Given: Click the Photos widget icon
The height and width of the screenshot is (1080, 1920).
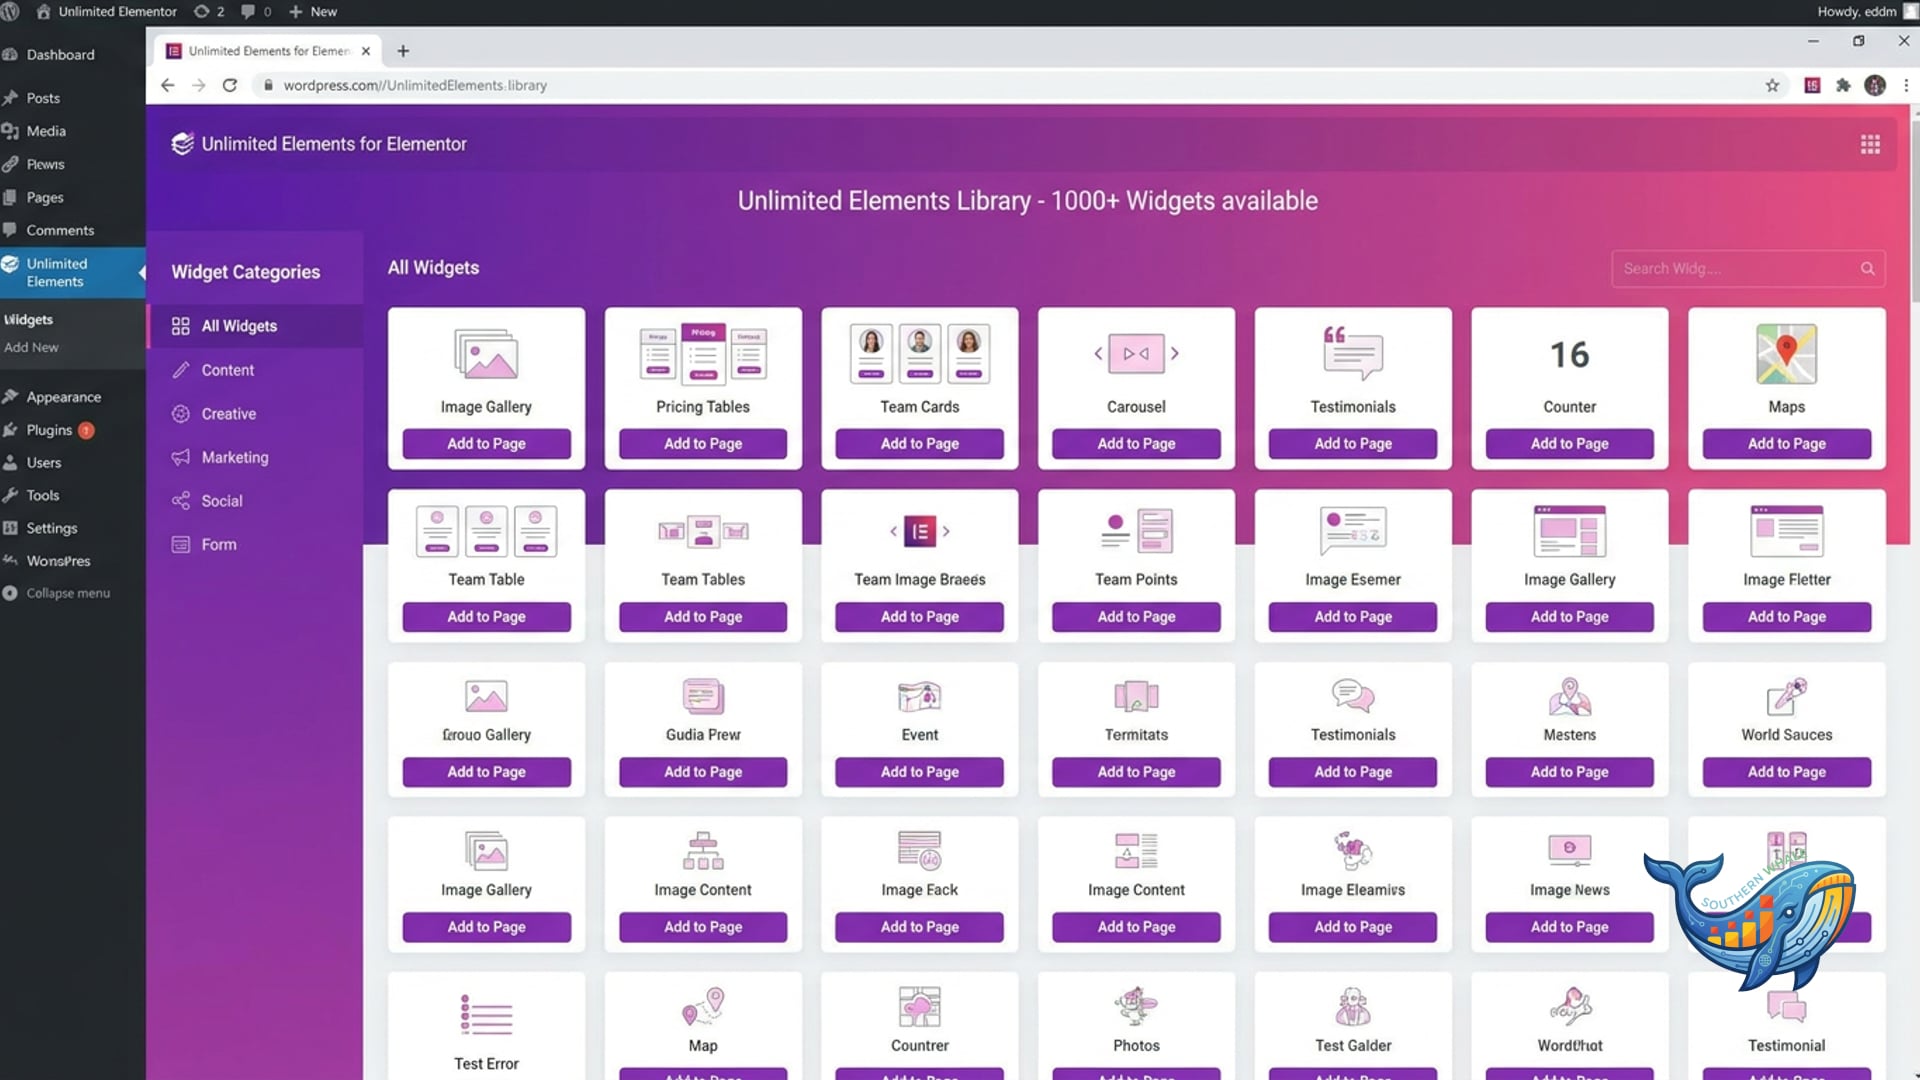Looking at the screenshot, I should [1136, 1006].
